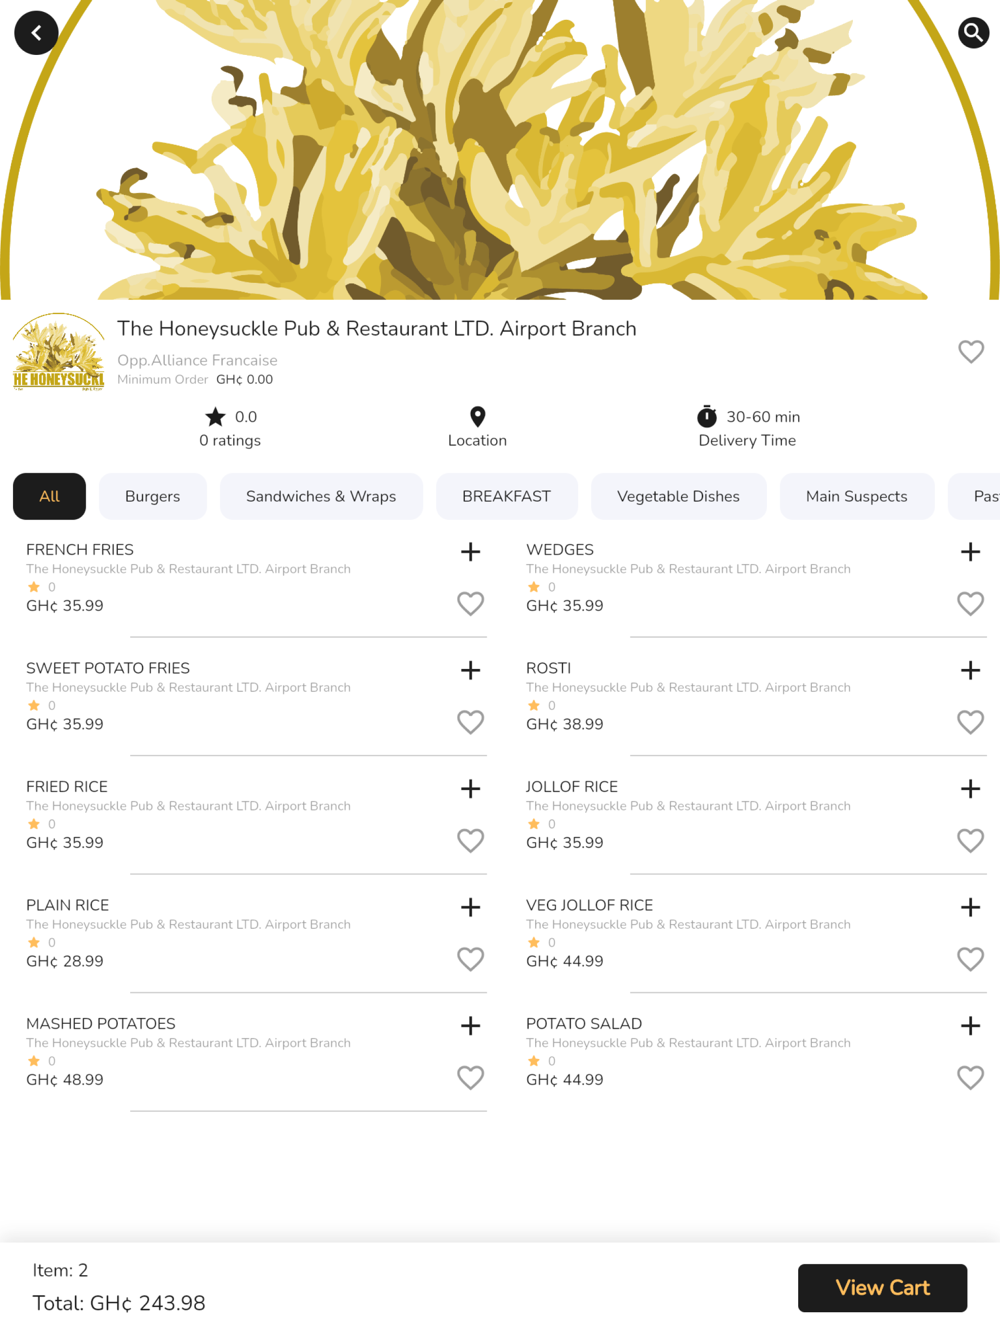Favorite the restaurant with heart icon
This screenshot has width=1000, height=1334.
[971, 351]
